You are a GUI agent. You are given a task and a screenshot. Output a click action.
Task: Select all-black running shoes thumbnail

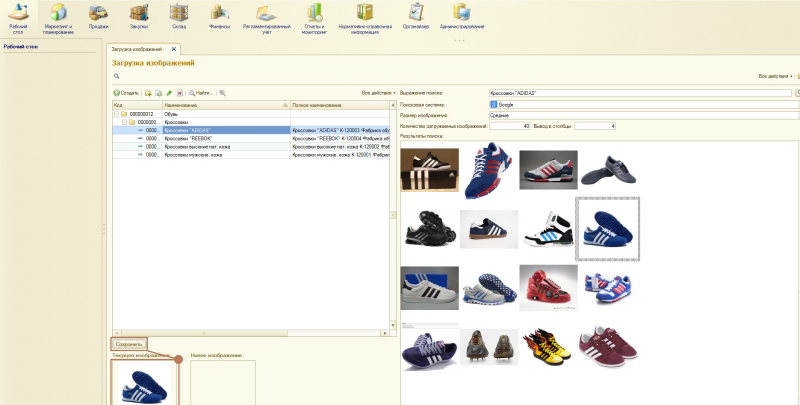430,229
